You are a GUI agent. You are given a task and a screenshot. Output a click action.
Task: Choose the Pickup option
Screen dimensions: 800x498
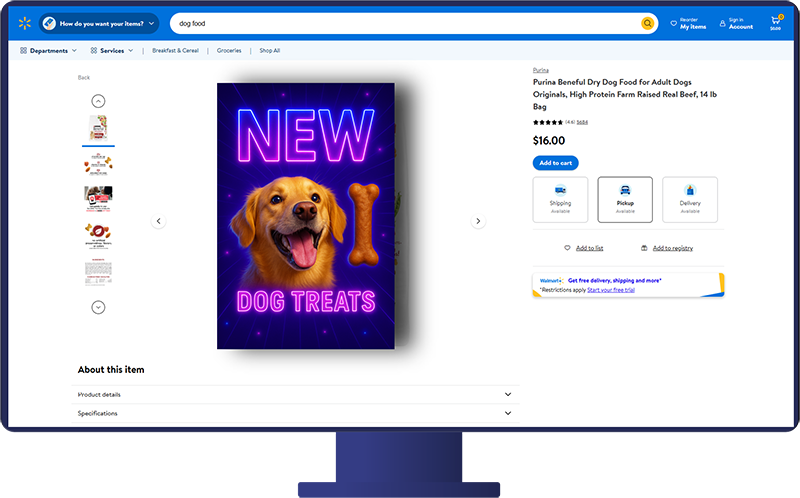[x=625, y=200]
